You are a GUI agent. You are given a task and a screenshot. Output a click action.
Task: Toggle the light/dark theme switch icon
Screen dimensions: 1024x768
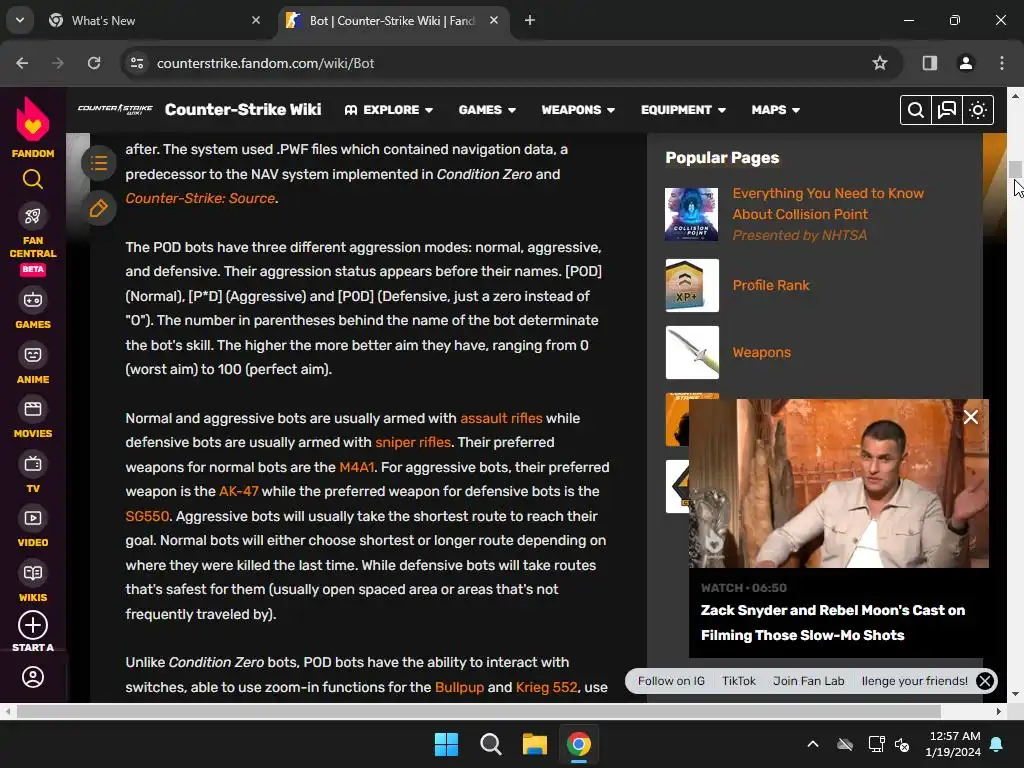tap(978, 110)
